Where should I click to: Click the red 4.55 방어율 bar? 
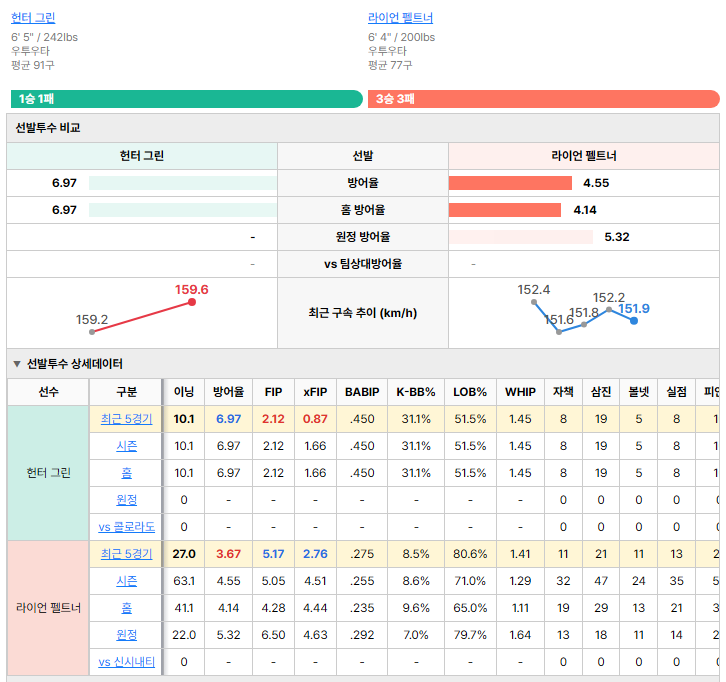pyautogui.click(x=510, y=183)
